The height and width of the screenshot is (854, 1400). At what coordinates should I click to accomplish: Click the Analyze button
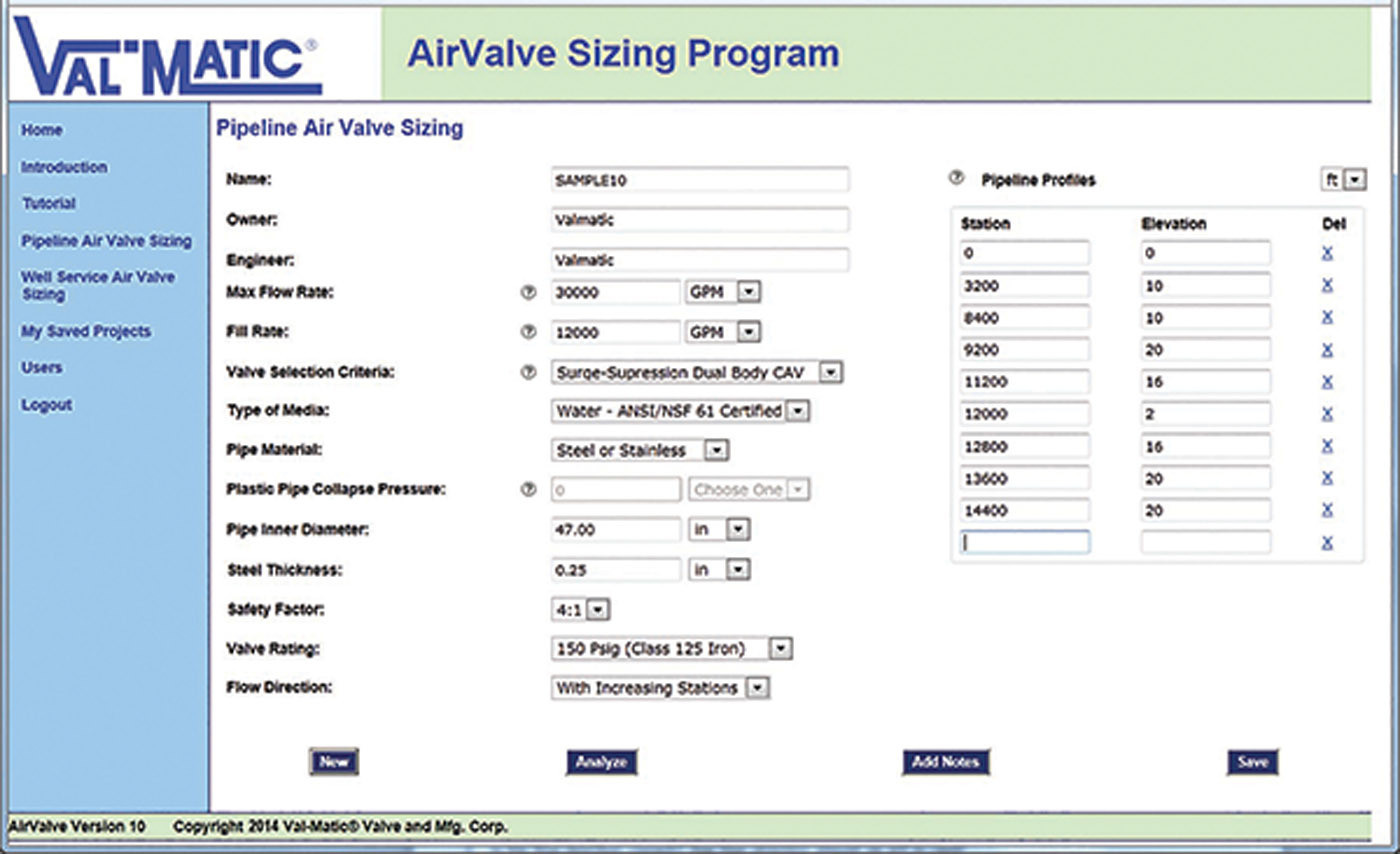601,762
